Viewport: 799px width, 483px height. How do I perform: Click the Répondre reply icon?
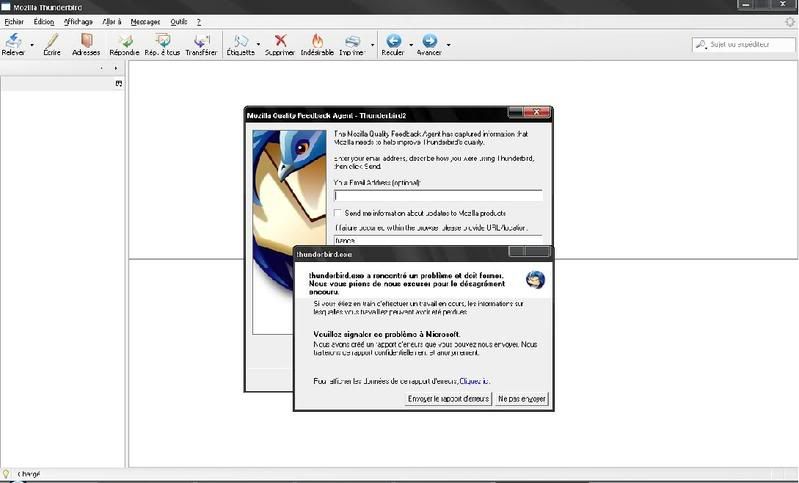[124, 41]
